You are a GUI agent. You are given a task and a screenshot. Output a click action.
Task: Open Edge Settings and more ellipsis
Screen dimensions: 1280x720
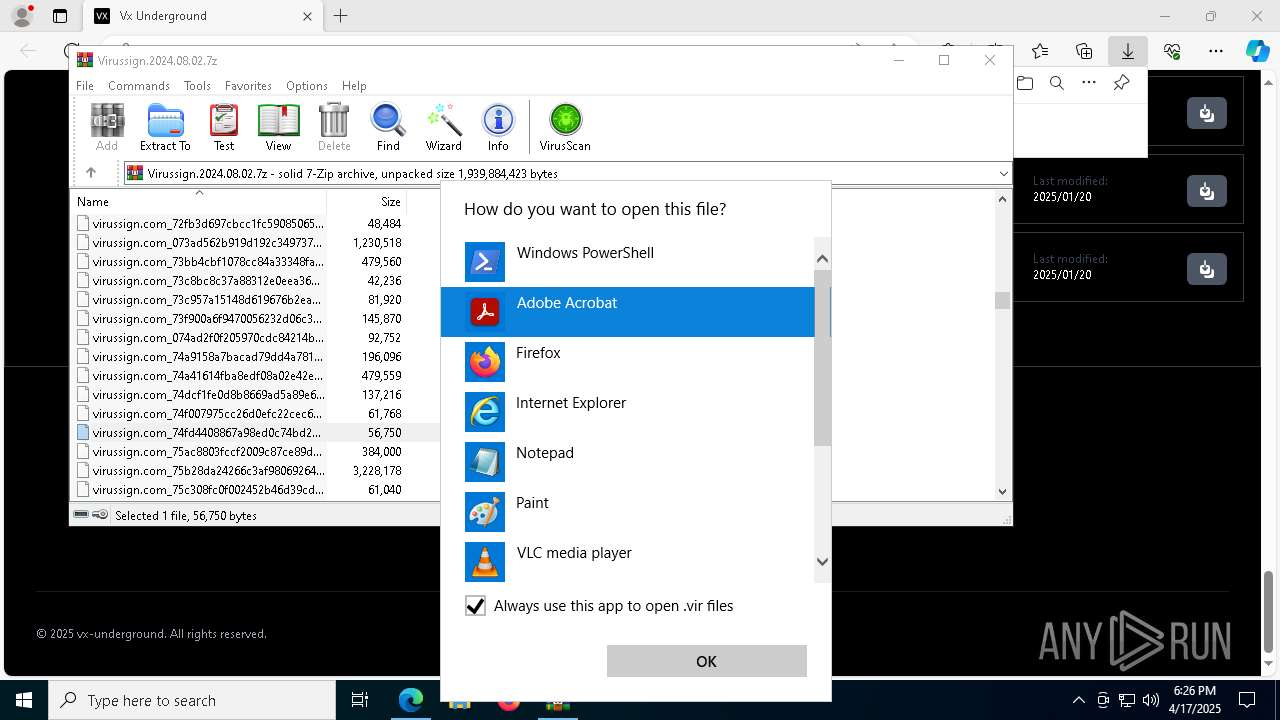(x=1216, y=51)
